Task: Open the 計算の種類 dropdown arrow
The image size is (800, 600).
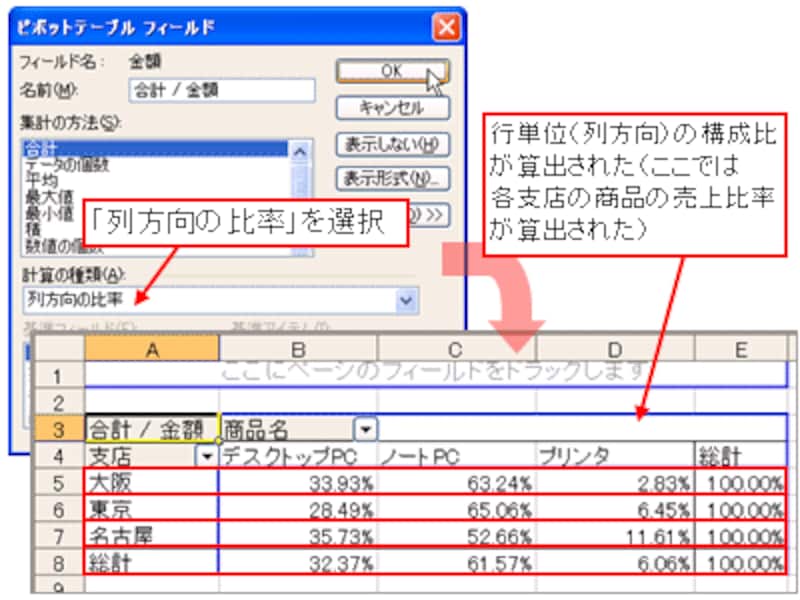Action: [407, 301]
